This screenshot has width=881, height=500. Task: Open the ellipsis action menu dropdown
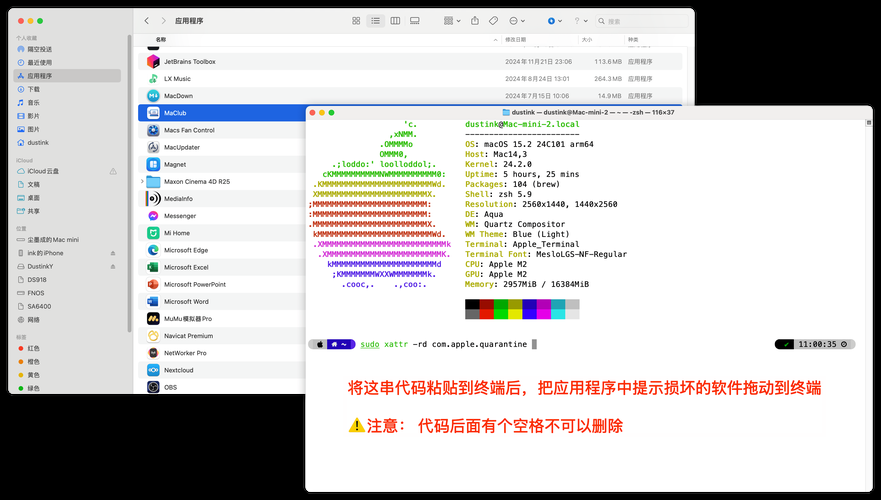click(517, 21)
